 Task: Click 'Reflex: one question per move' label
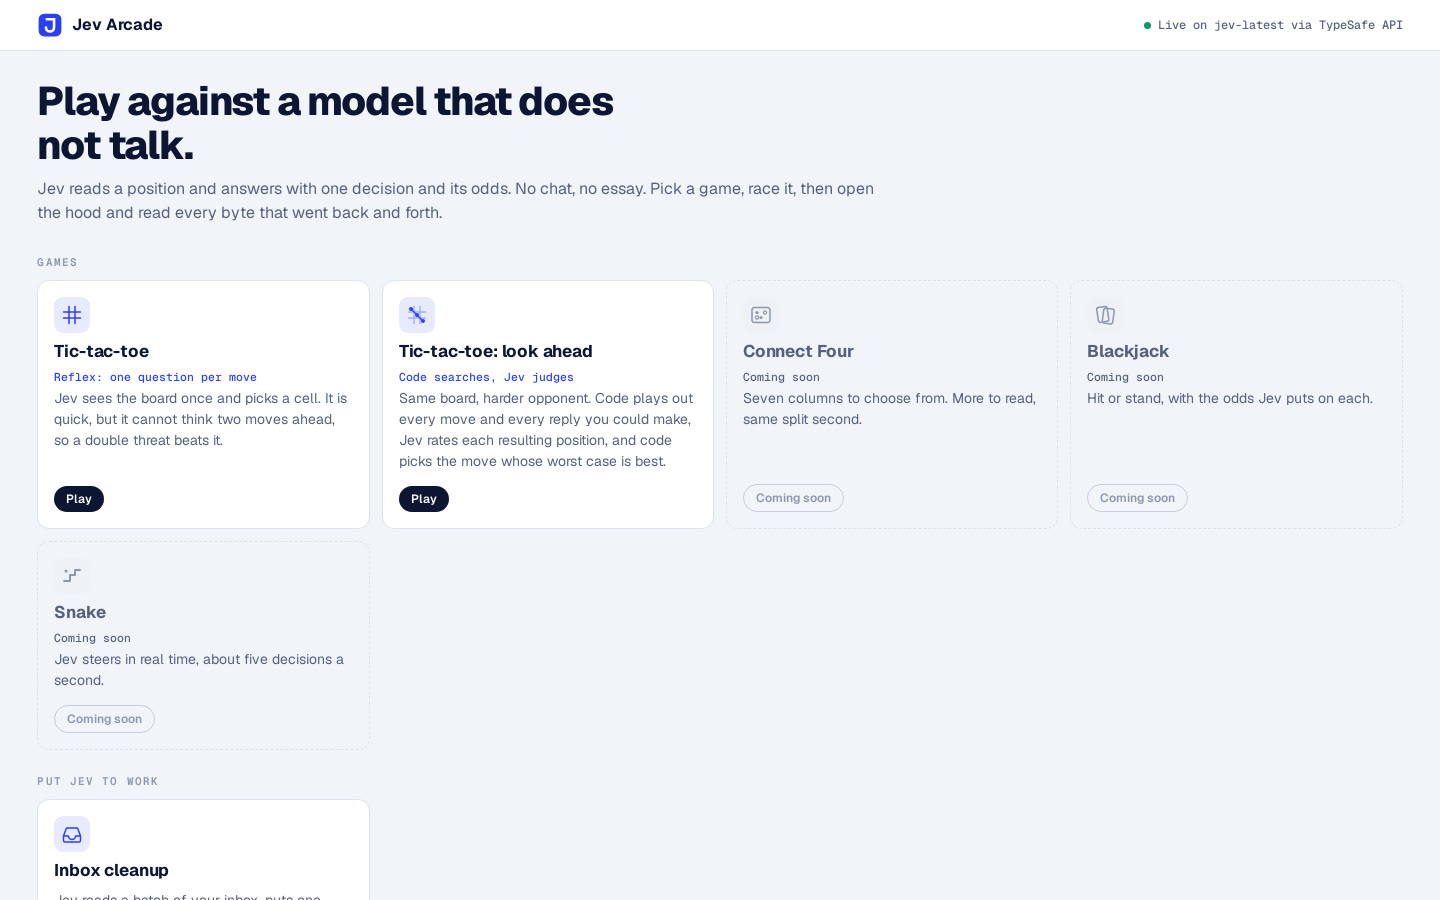(x=155, y=377)
